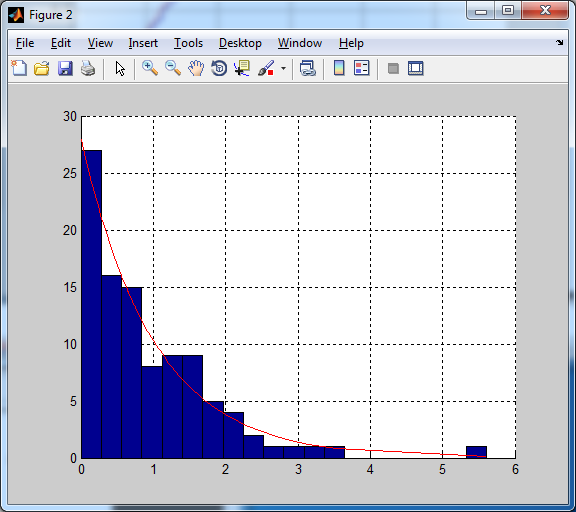Hide plot tools with the gray square icon

pyautogui.click(x=393, y=68)
